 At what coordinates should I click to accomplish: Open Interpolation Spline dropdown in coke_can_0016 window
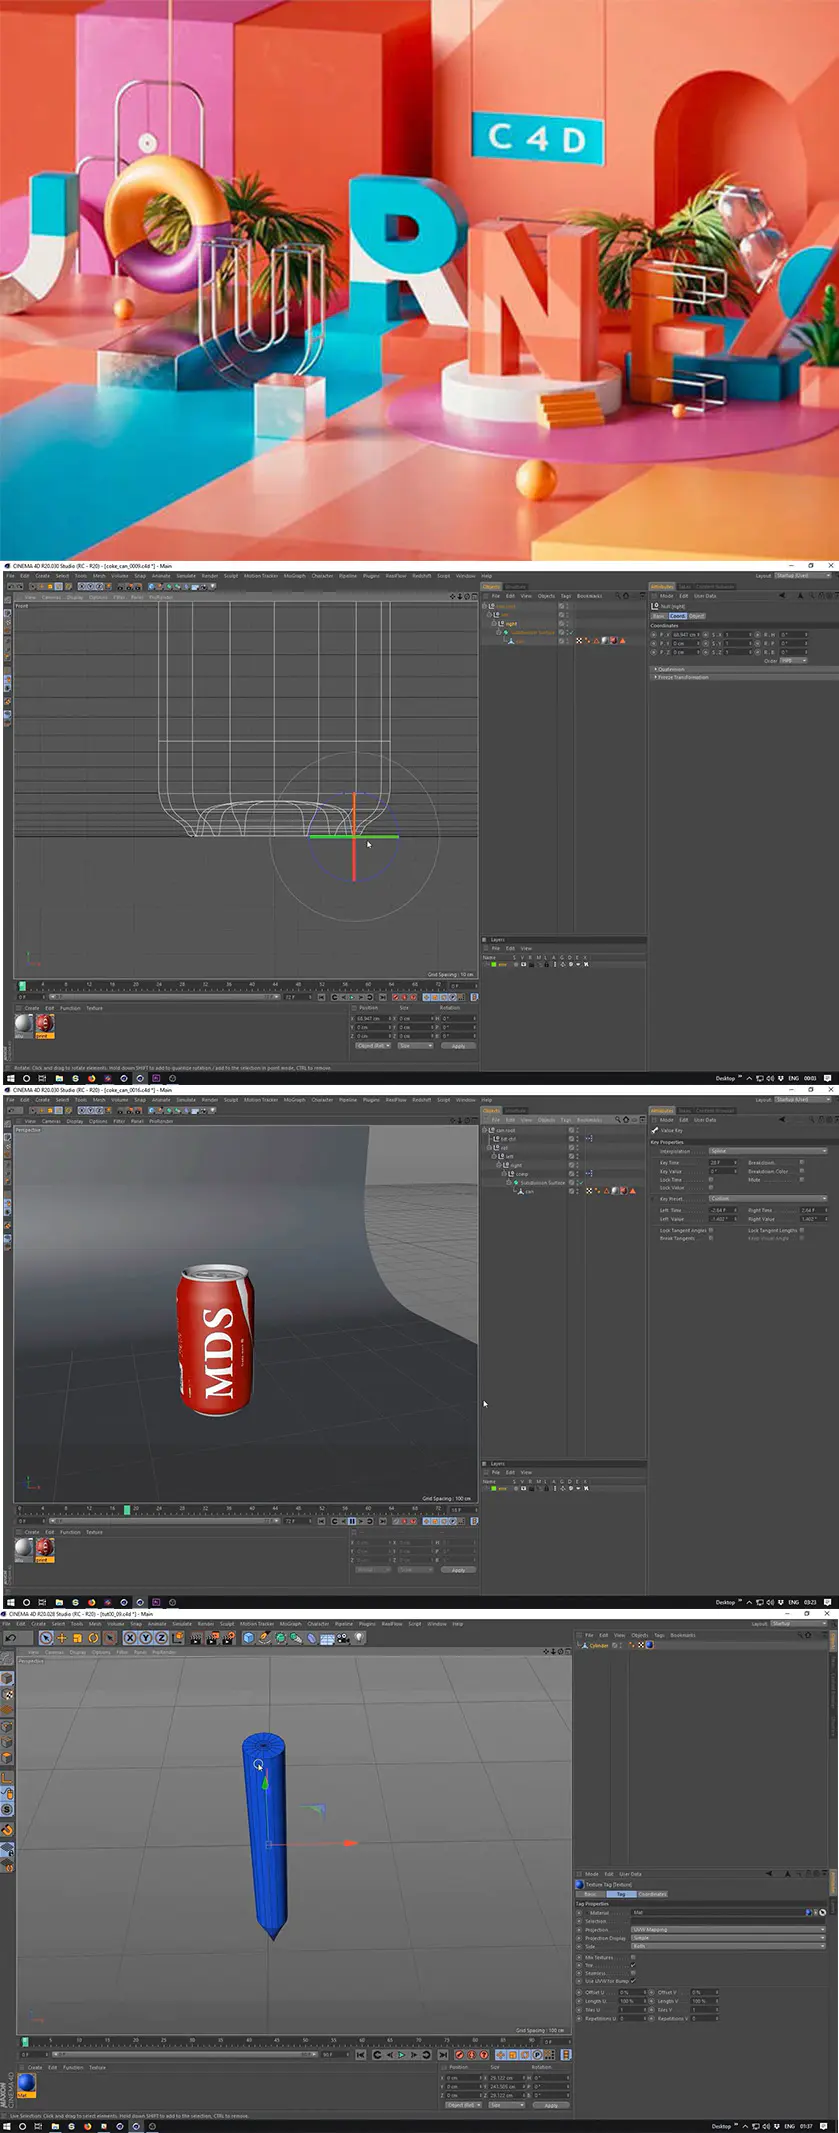pyautogui.click(x=768, y=1151)
